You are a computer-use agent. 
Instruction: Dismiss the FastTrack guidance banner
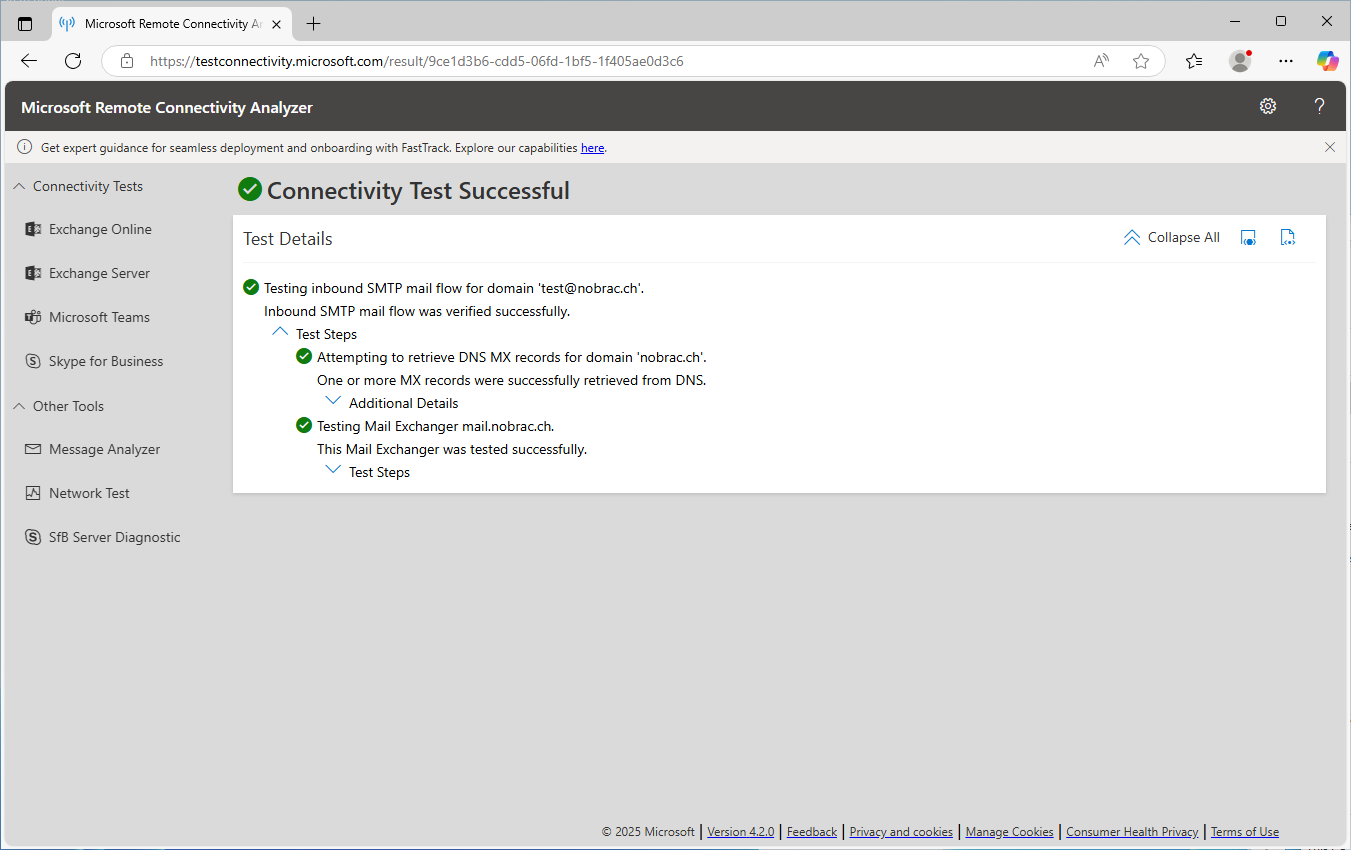pyautogui.click(x=1330, y=147)
